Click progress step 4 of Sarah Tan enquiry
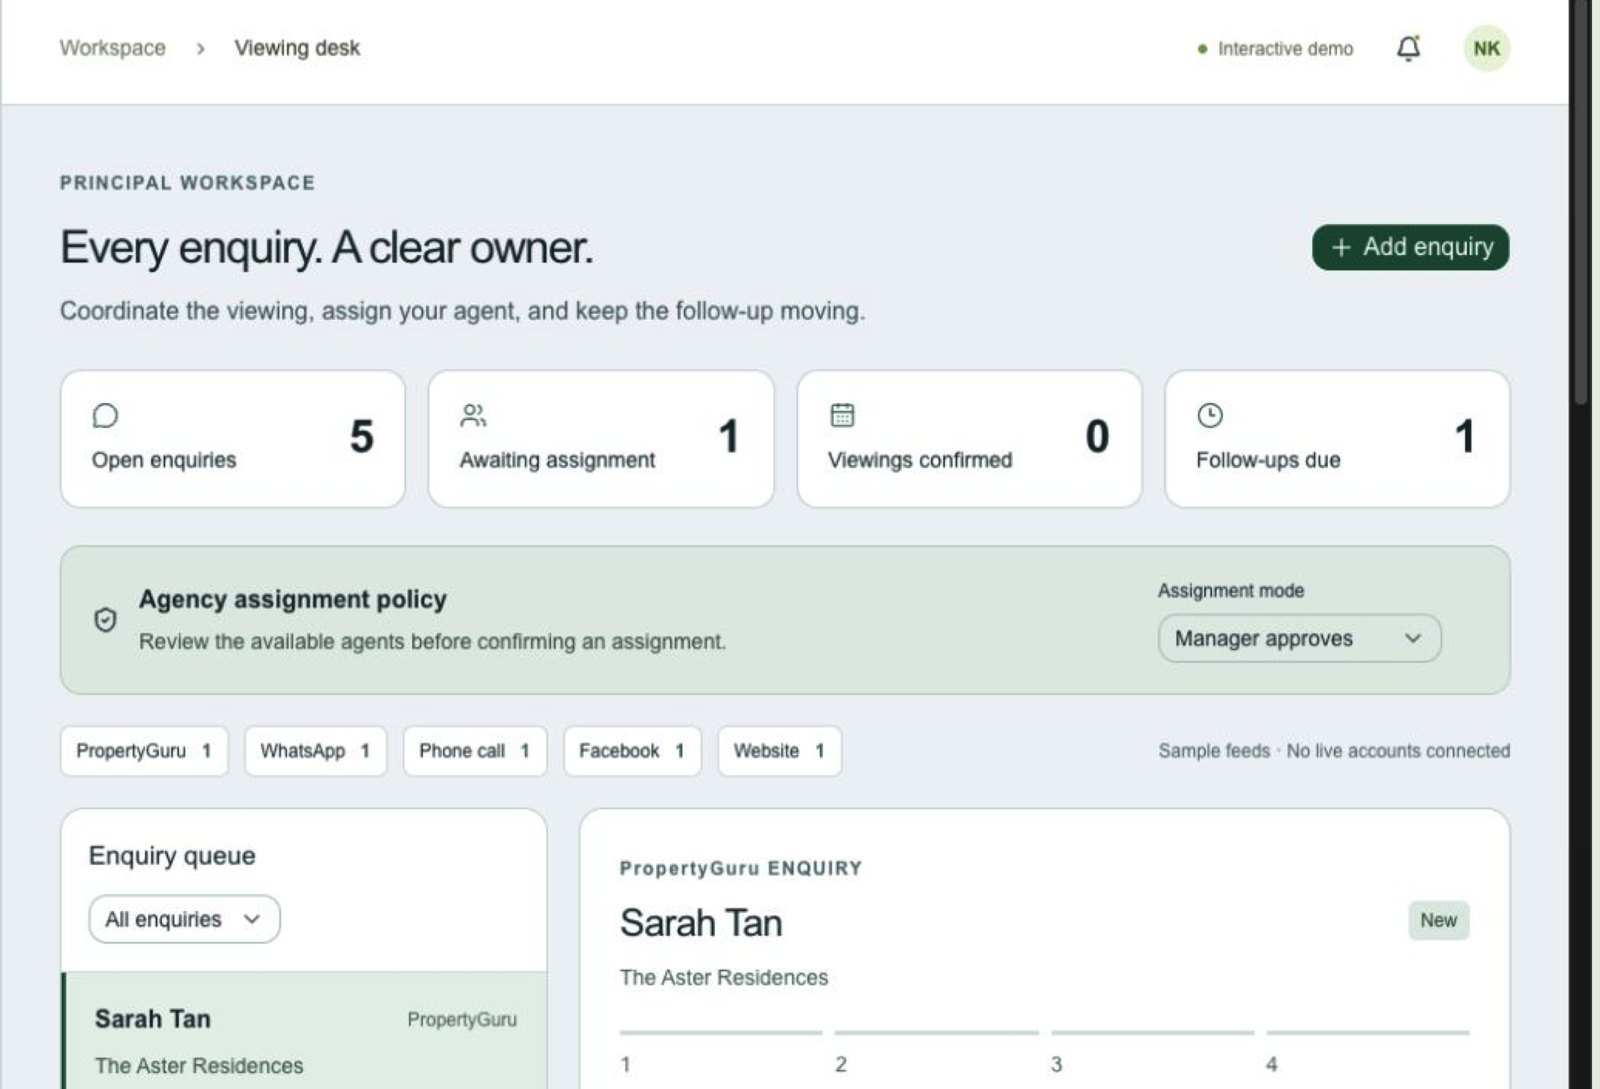The width and height of the screenshot is (1600, 1089). click(1368, 1050)
